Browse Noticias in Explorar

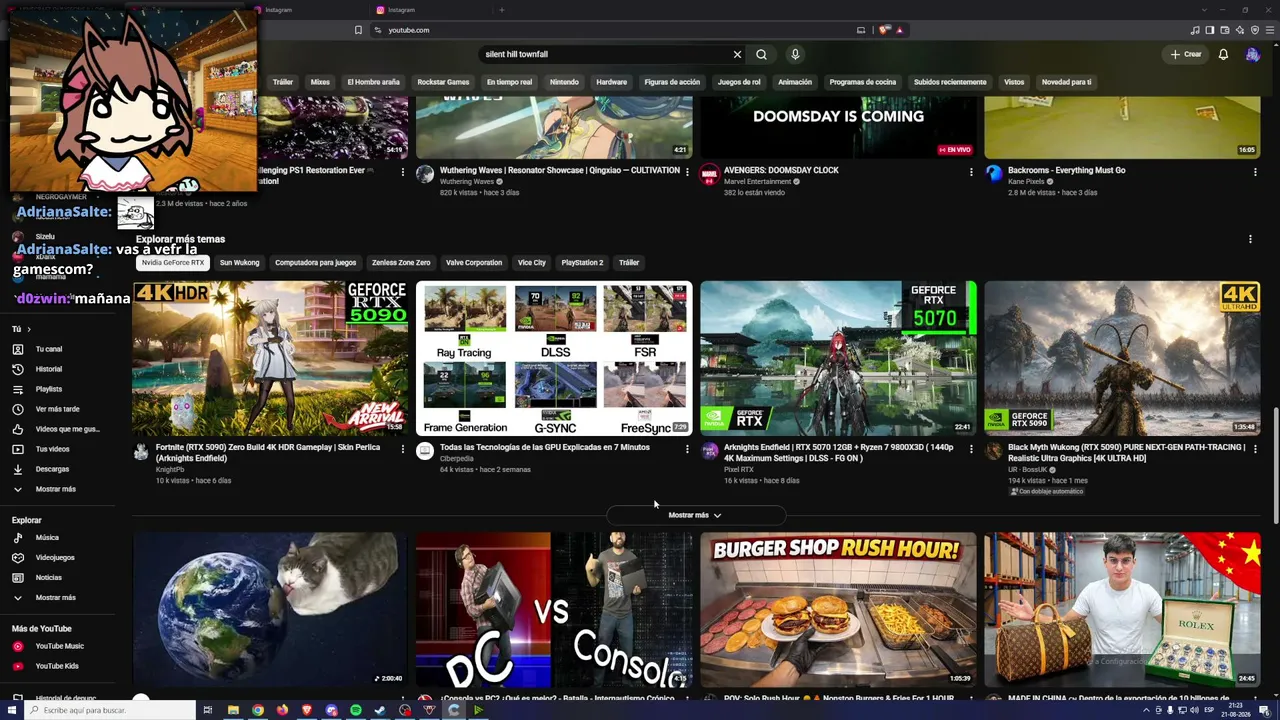pyautogui.click(x=48, y=577)
